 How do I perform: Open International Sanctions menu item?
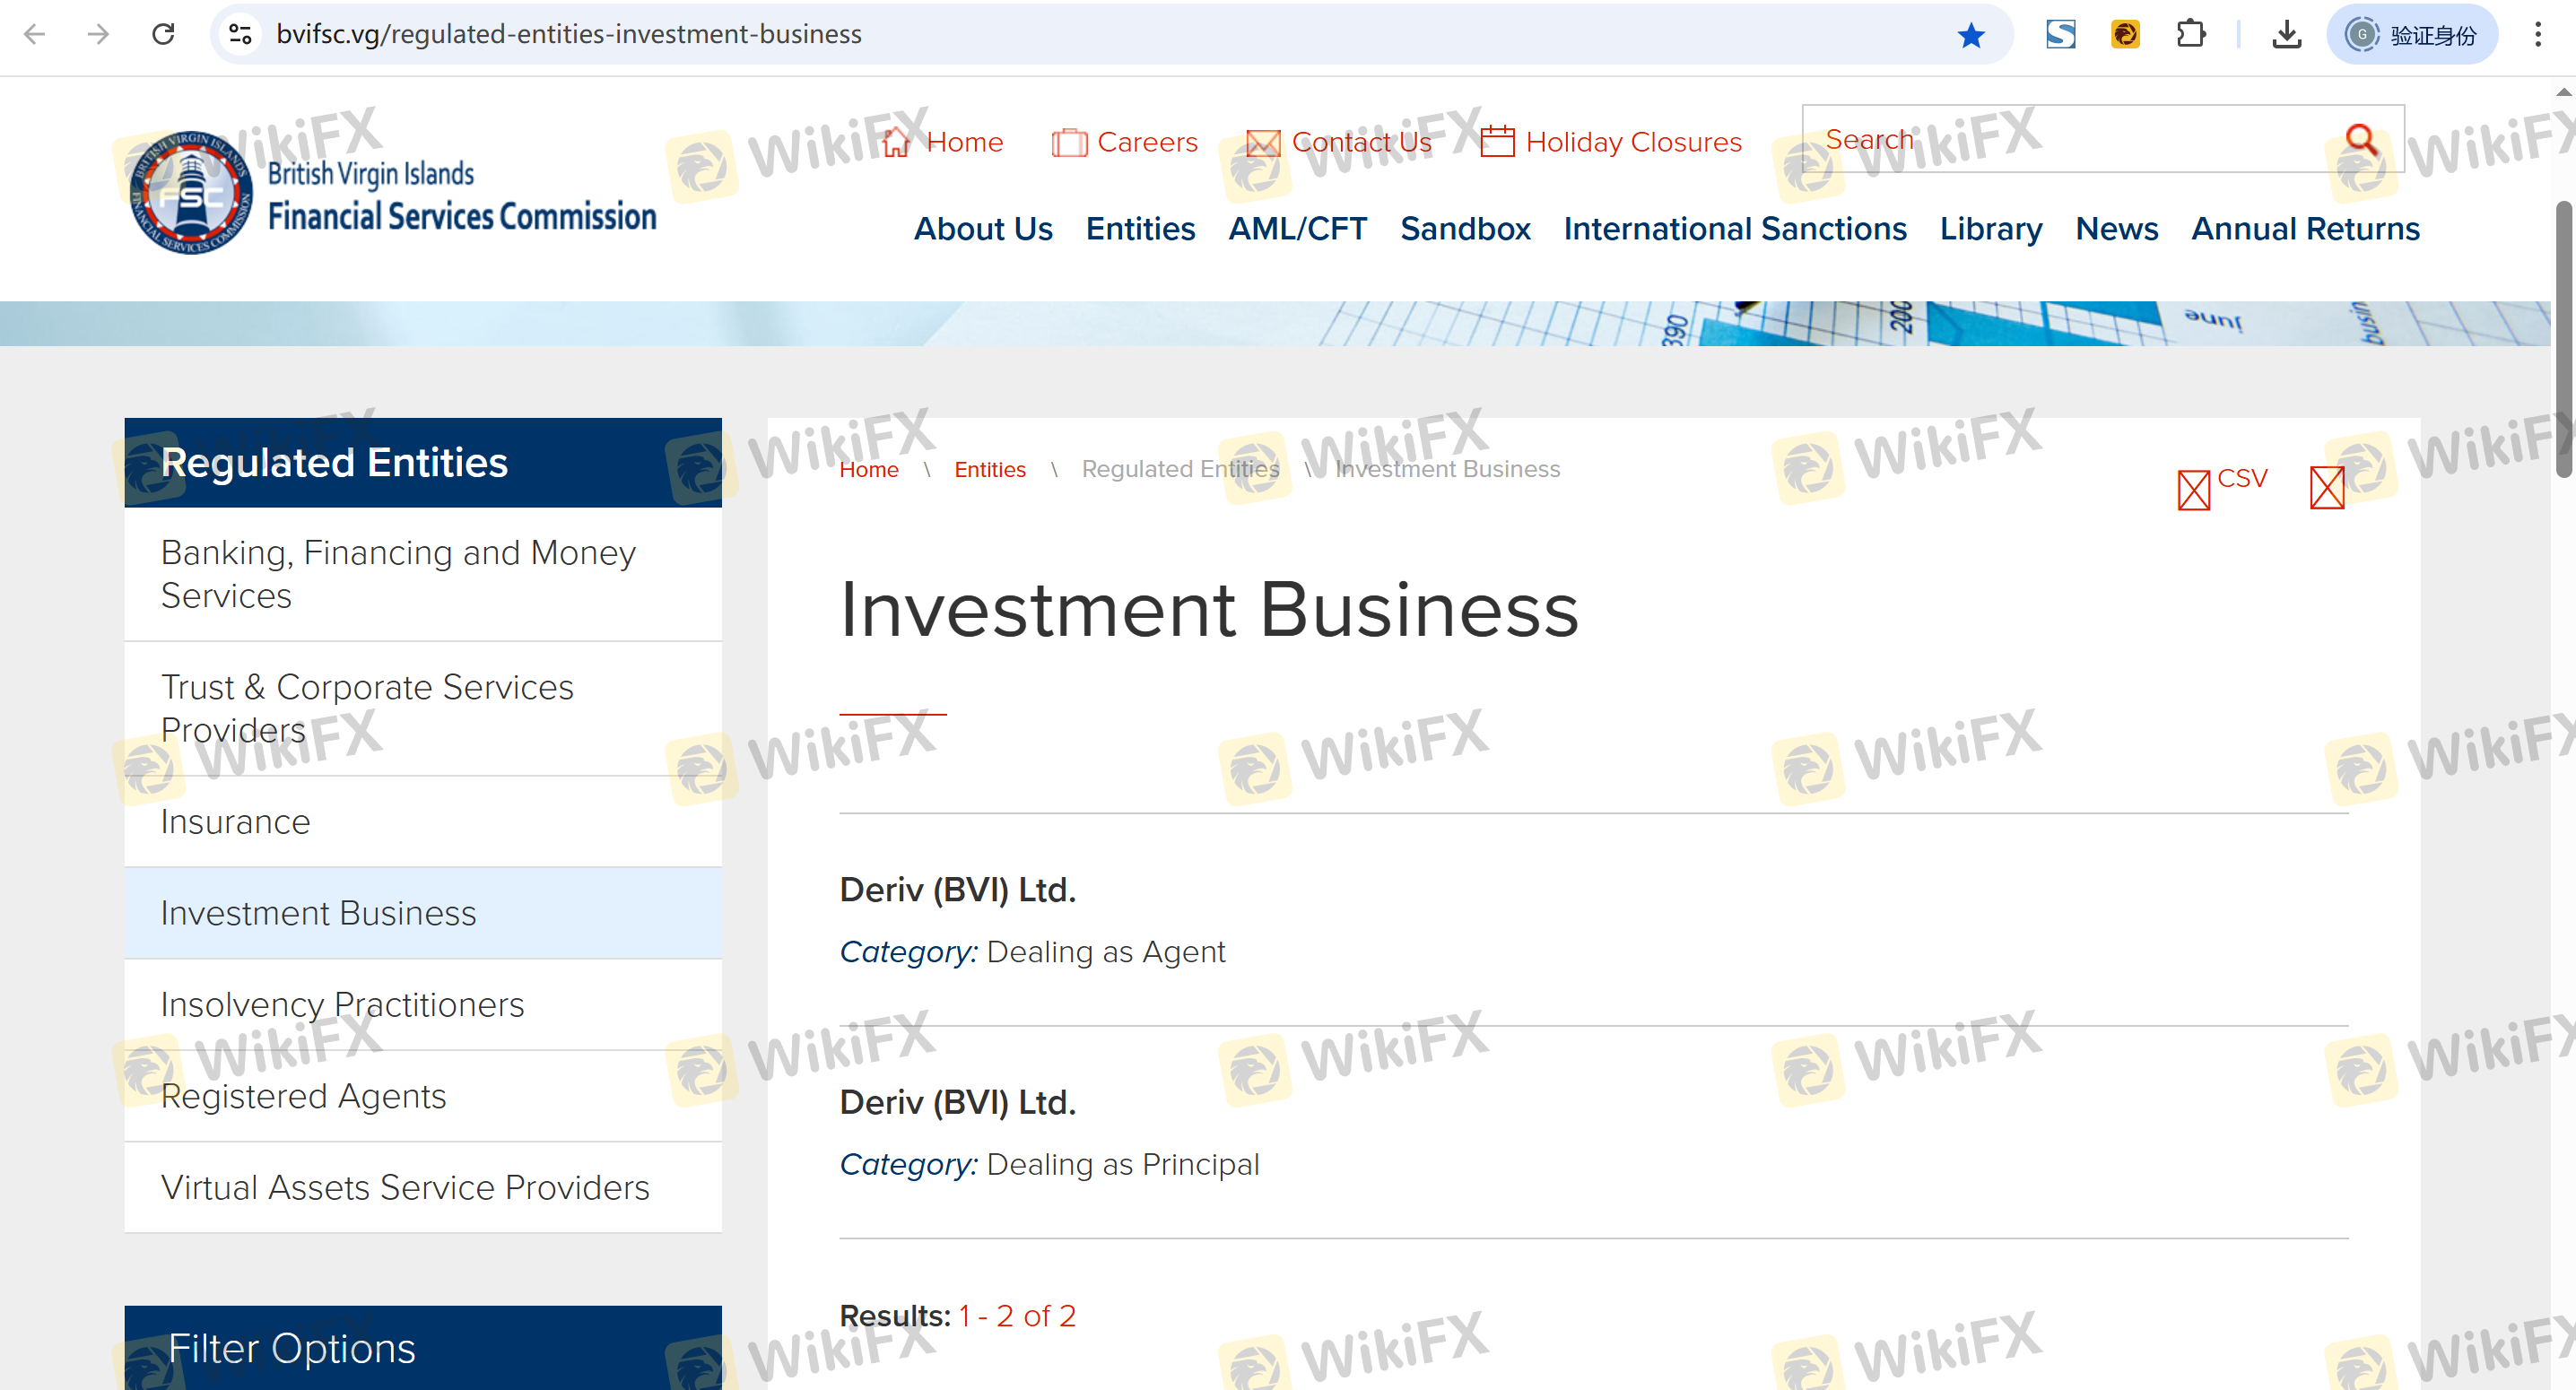click(1734, 229)
